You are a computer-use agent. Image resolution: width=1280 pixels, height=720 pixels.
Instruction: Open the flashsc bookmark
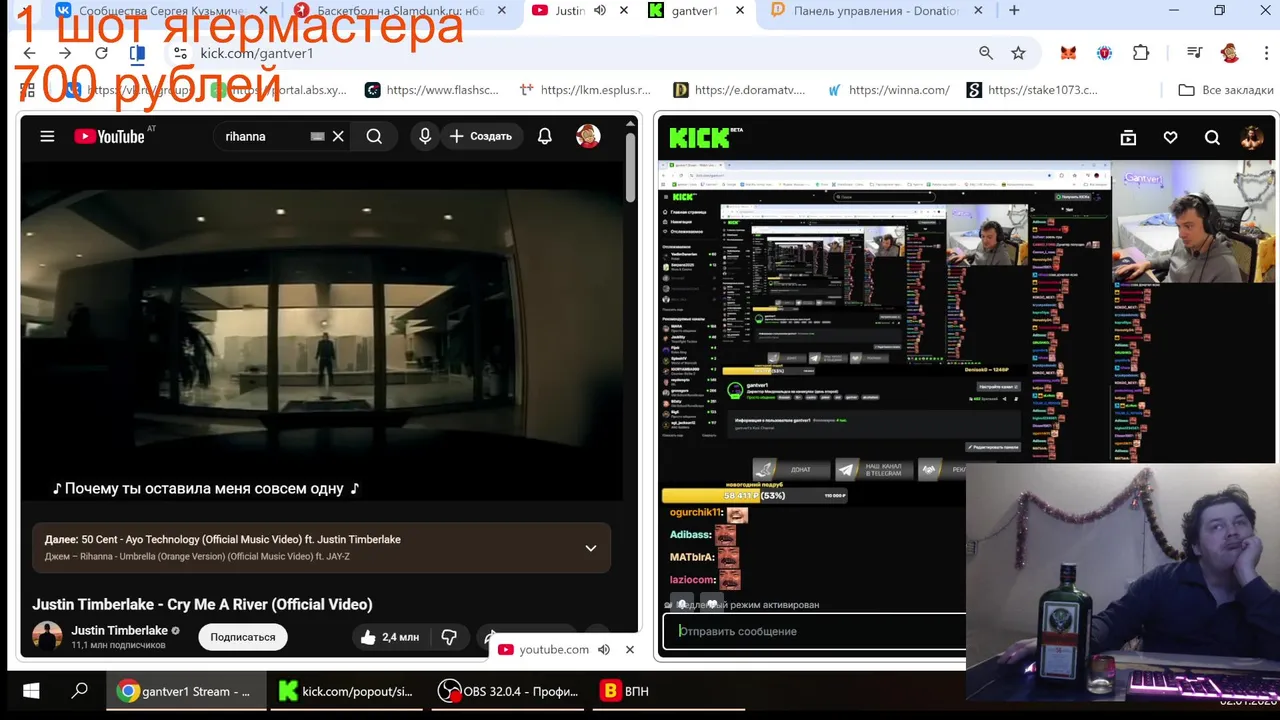[x=432, y=90]
